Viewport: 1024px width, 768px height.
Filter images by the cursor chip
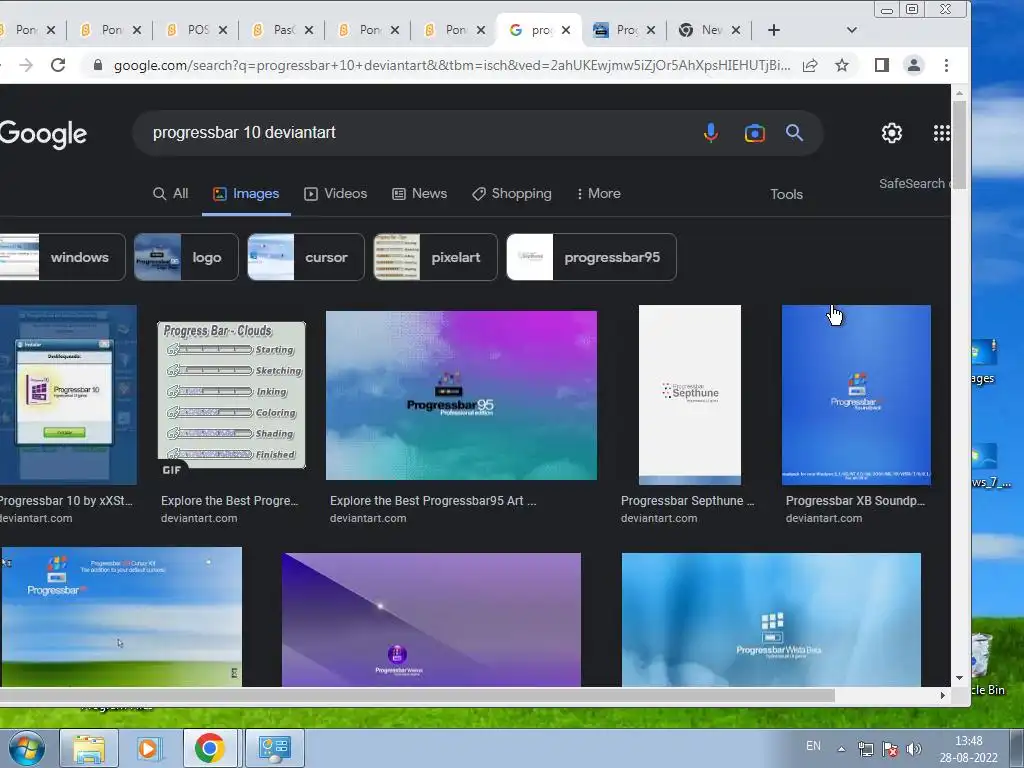(x=306, y=257)
